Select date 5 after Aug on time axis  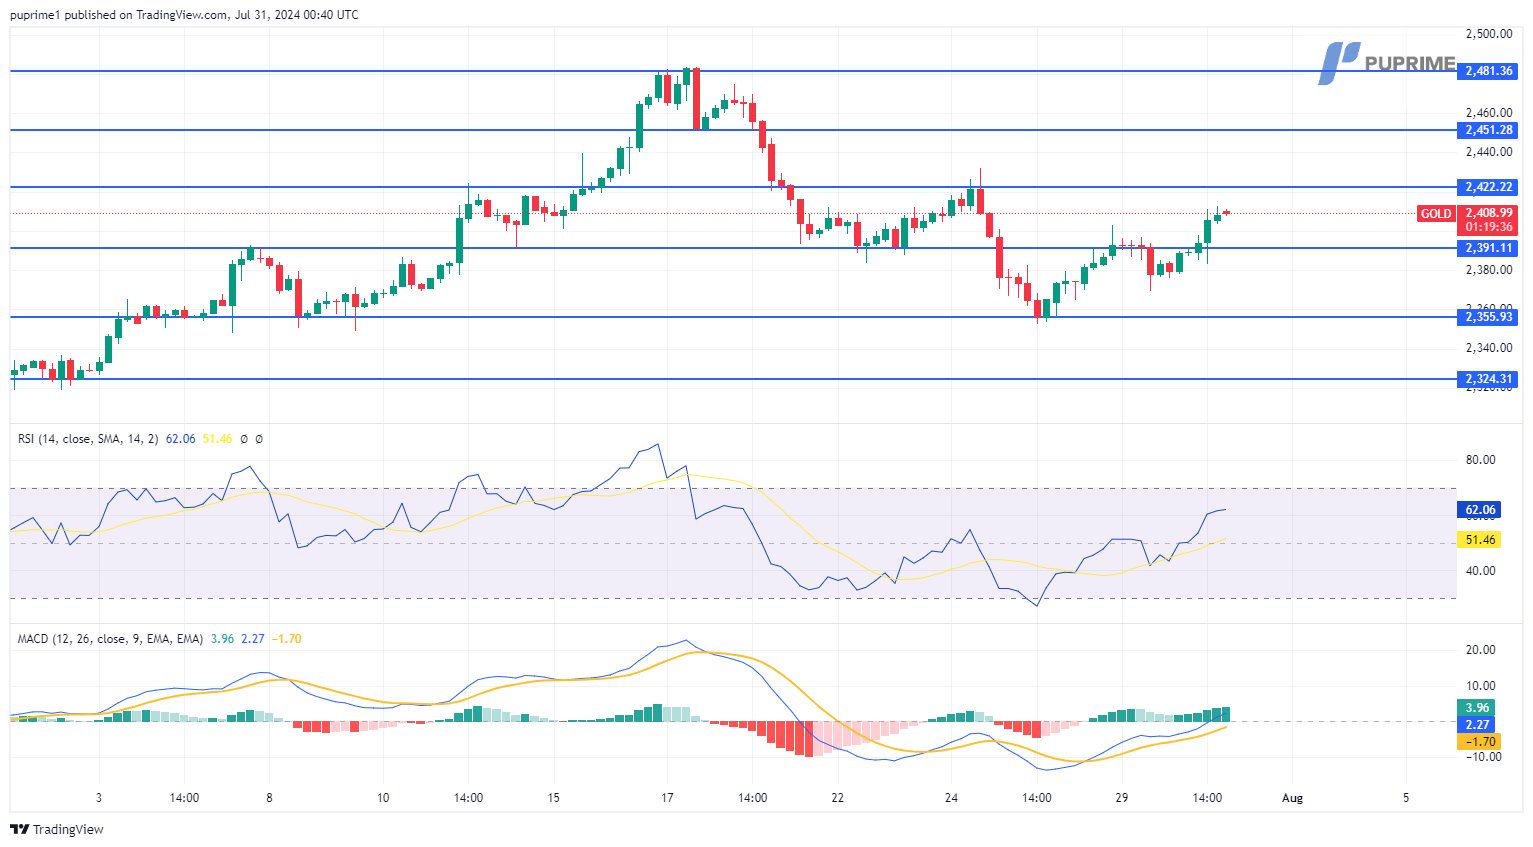click(1406, 798)
